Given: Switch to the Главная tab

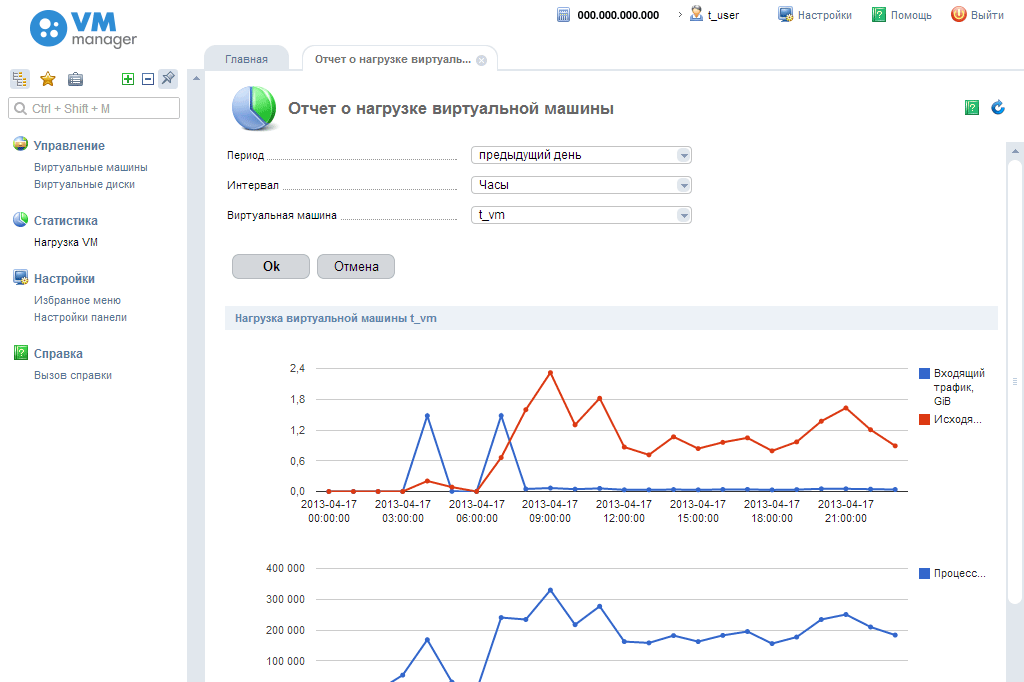Looking at the screenshot, I should (247, 59).
